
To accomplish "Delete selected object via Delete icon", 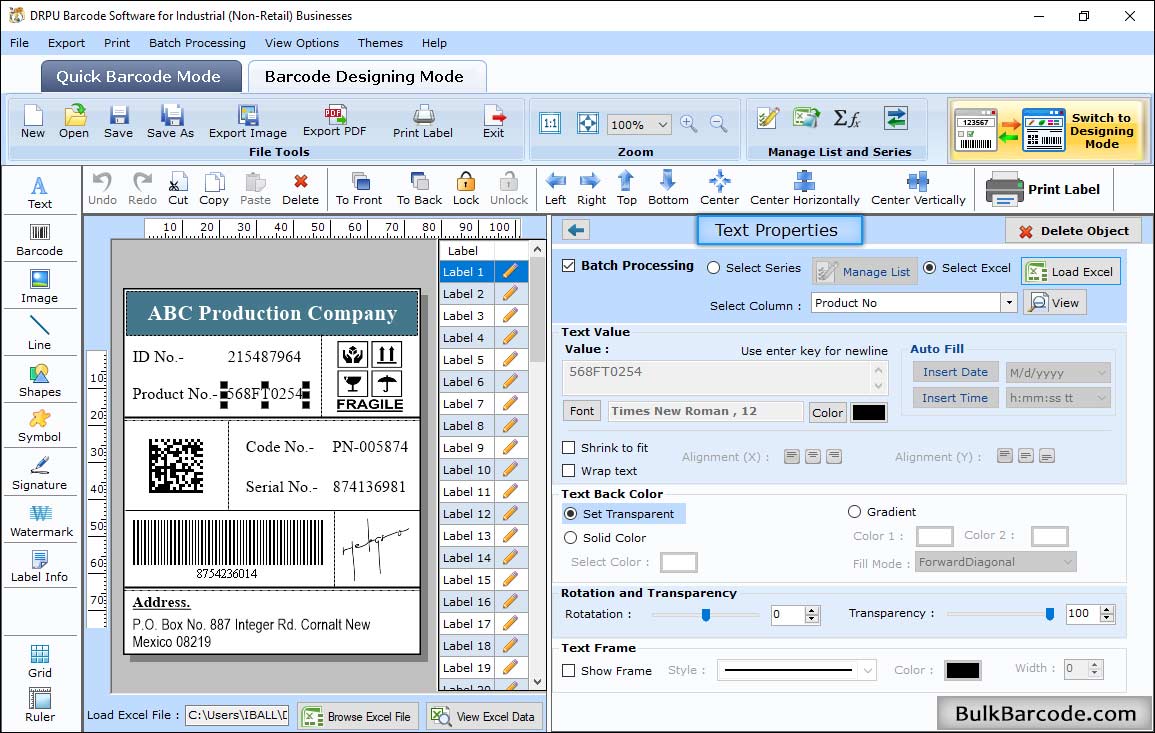I will tap(301, 189).
